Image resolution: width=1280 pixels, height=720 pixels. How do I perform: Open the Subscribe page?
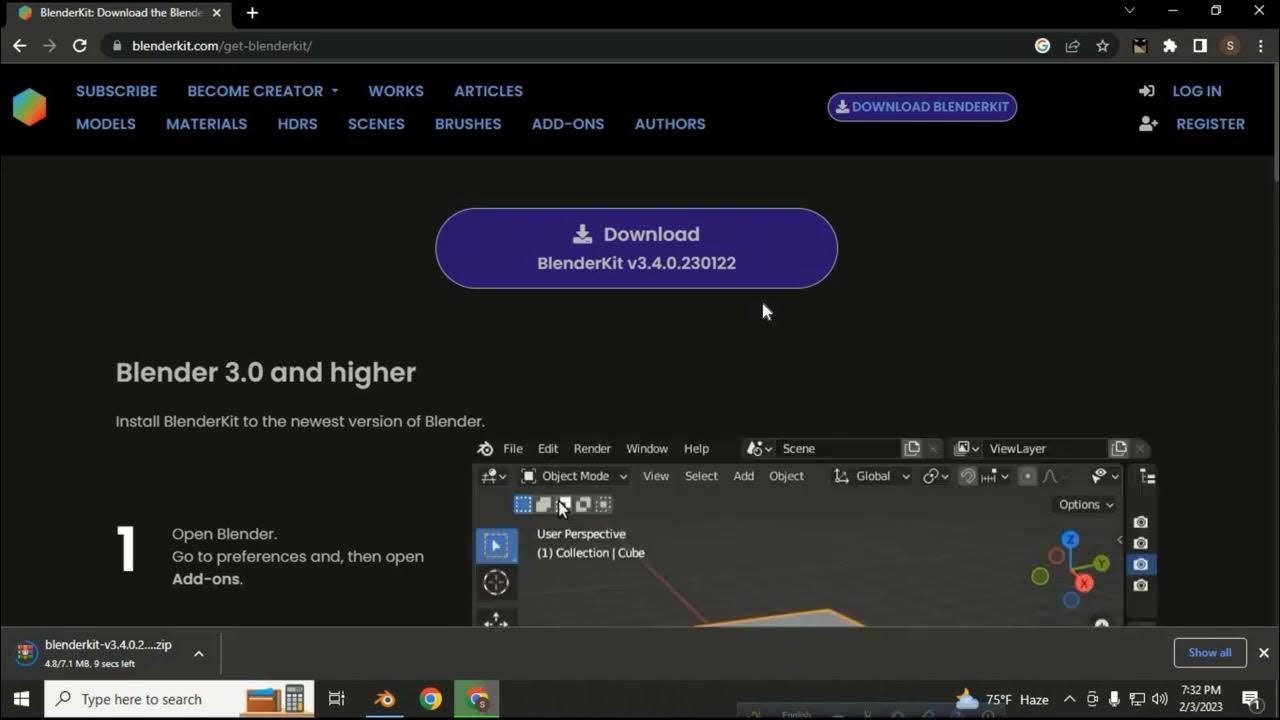116,91
